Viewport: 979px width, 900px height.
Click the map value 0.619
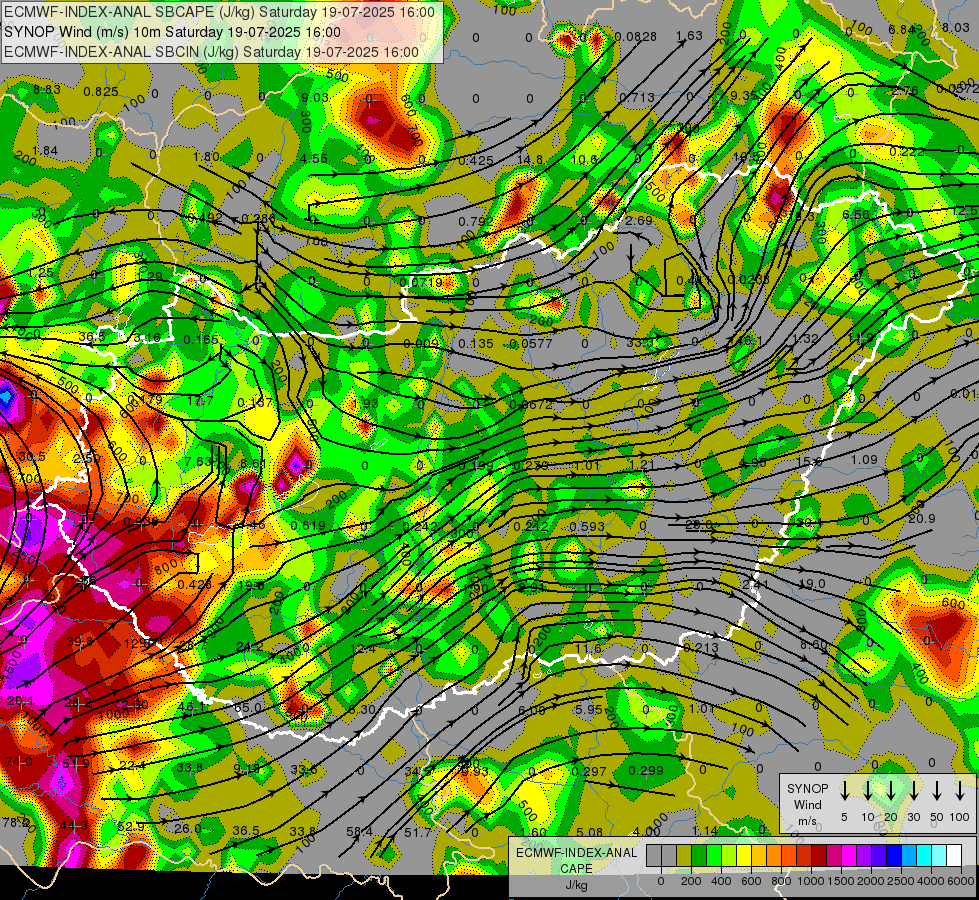click(x=308, y=525)
